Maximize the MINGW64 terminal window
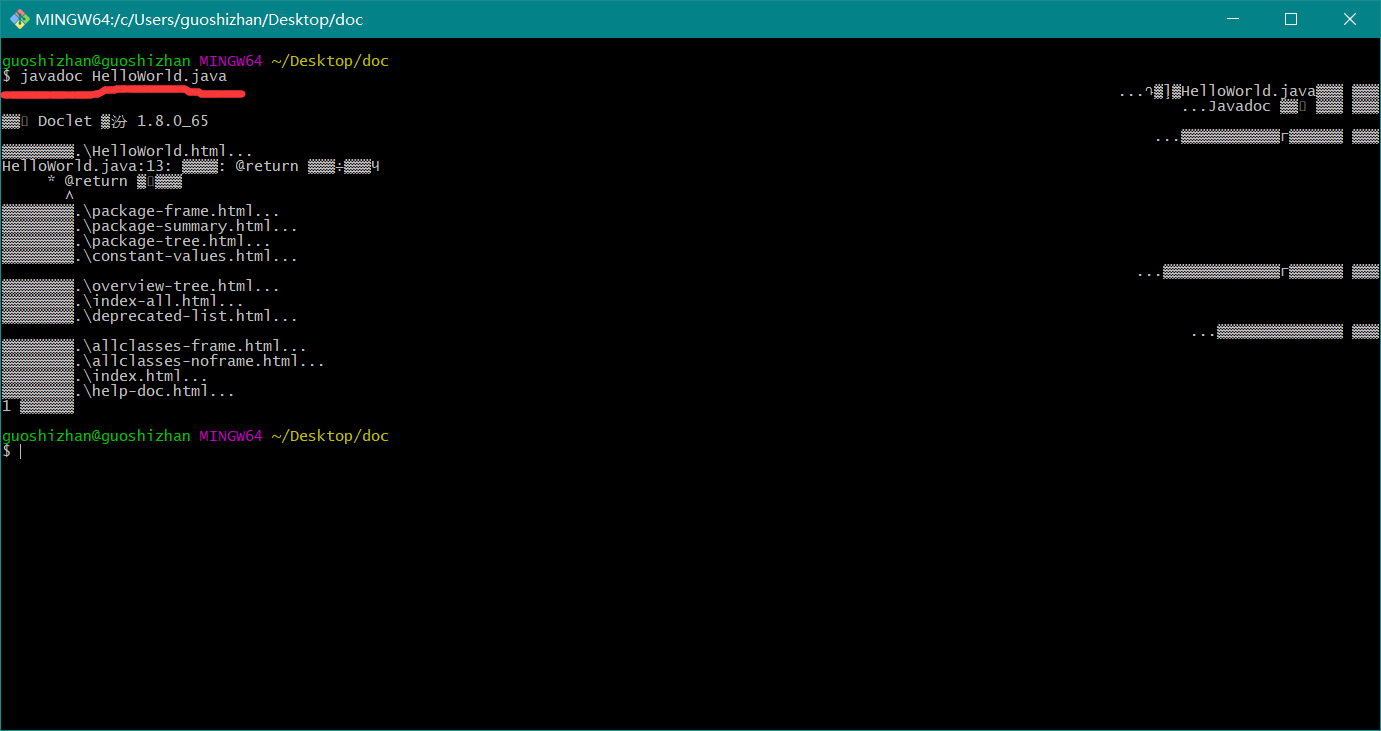 point(1290,19)
